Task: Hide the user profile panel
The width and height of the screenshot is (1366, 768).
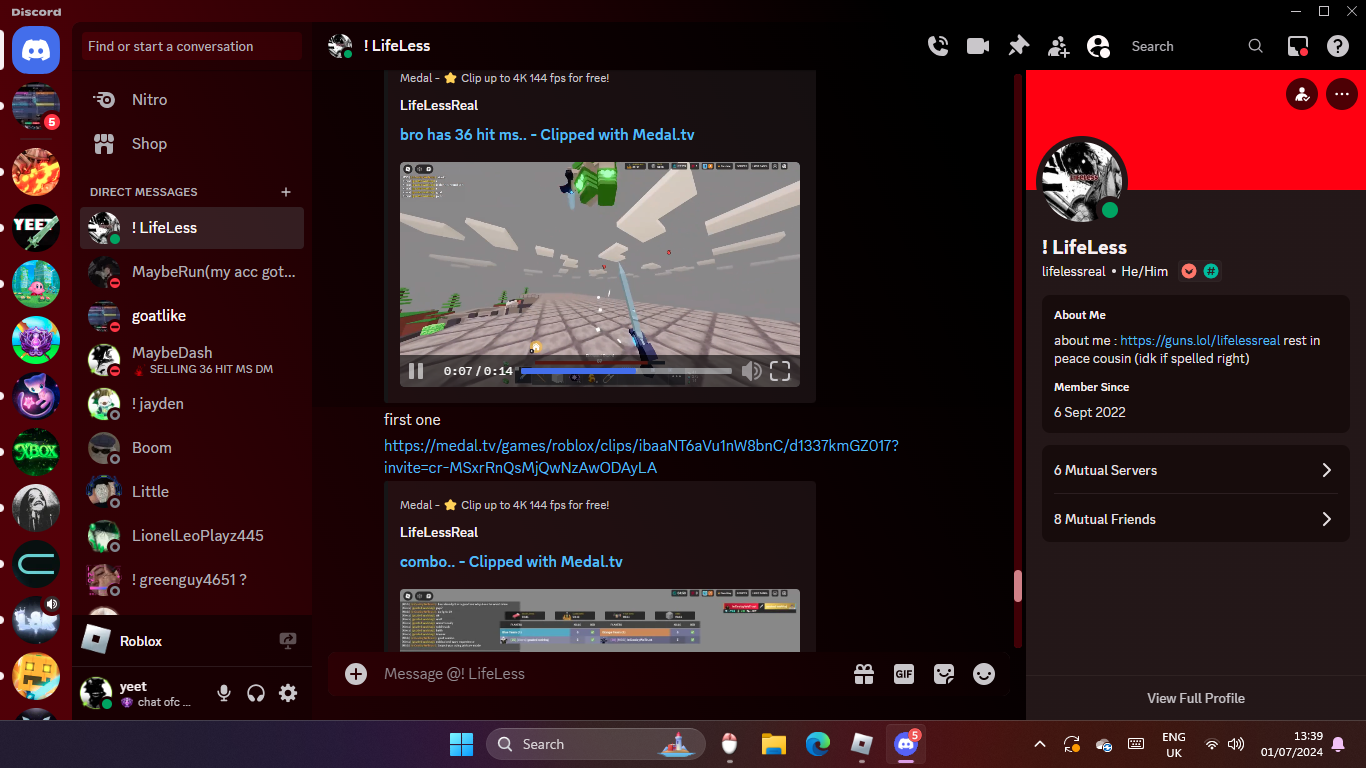Action: pos(1098,46)
